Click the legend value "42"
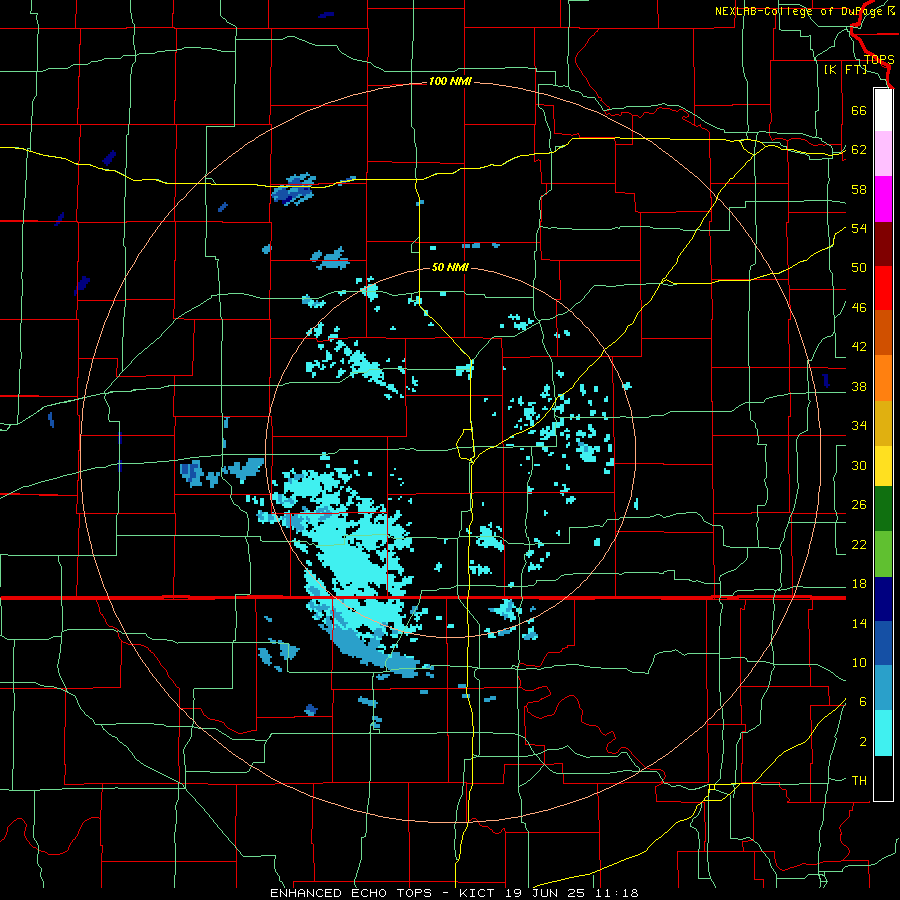The width and height of the screenshot is (900, 900). coord(859,347)
